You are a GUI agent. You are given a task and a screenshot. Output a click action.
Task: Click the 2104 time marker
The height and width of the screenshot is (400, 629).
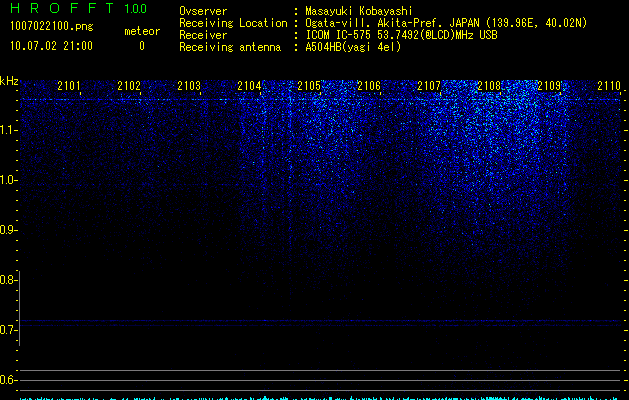click(x=249, y=85)
